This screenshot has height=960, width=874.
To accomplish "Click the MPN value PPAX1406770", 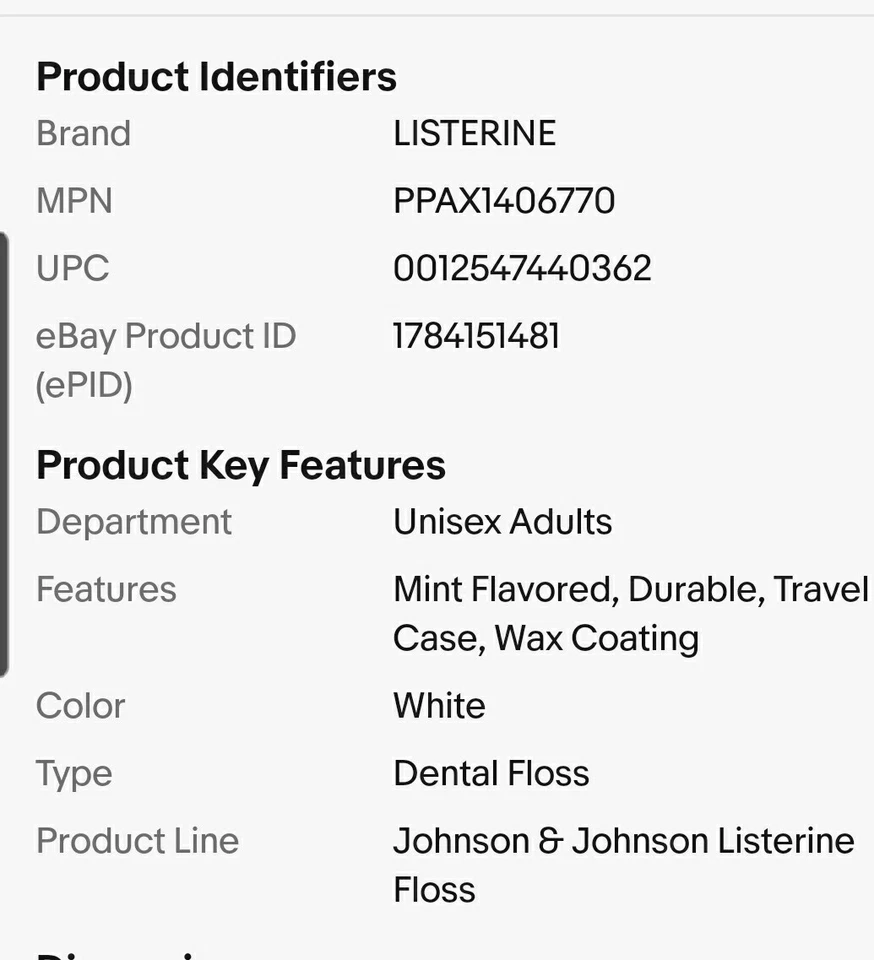I will pyautogui.click(x=504, y=200).
